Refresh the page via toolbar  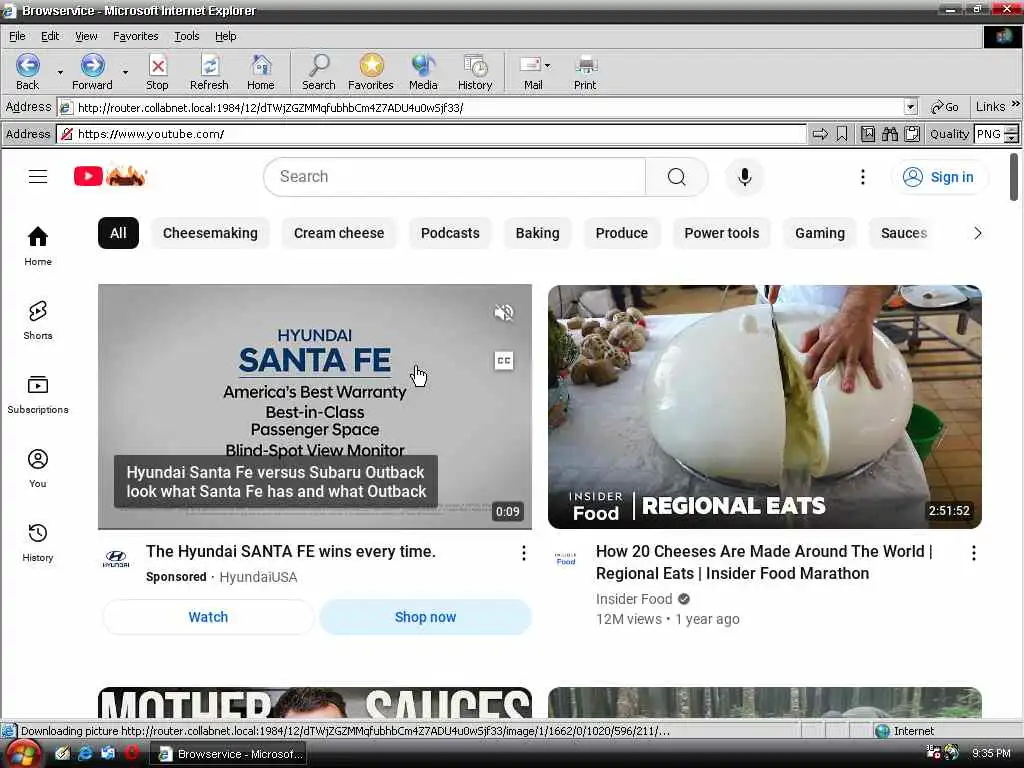[209, 72]
